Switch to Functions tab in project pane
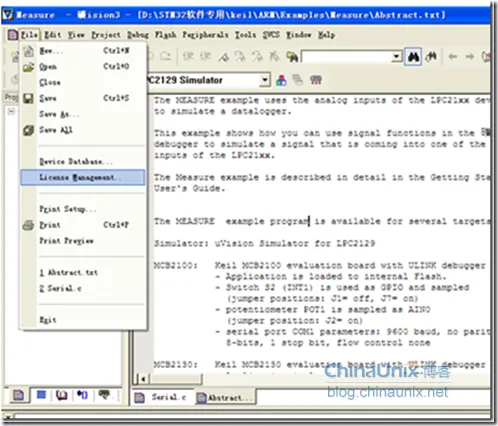This screenshot has height=426, width=498. click(x=82, y=395)
